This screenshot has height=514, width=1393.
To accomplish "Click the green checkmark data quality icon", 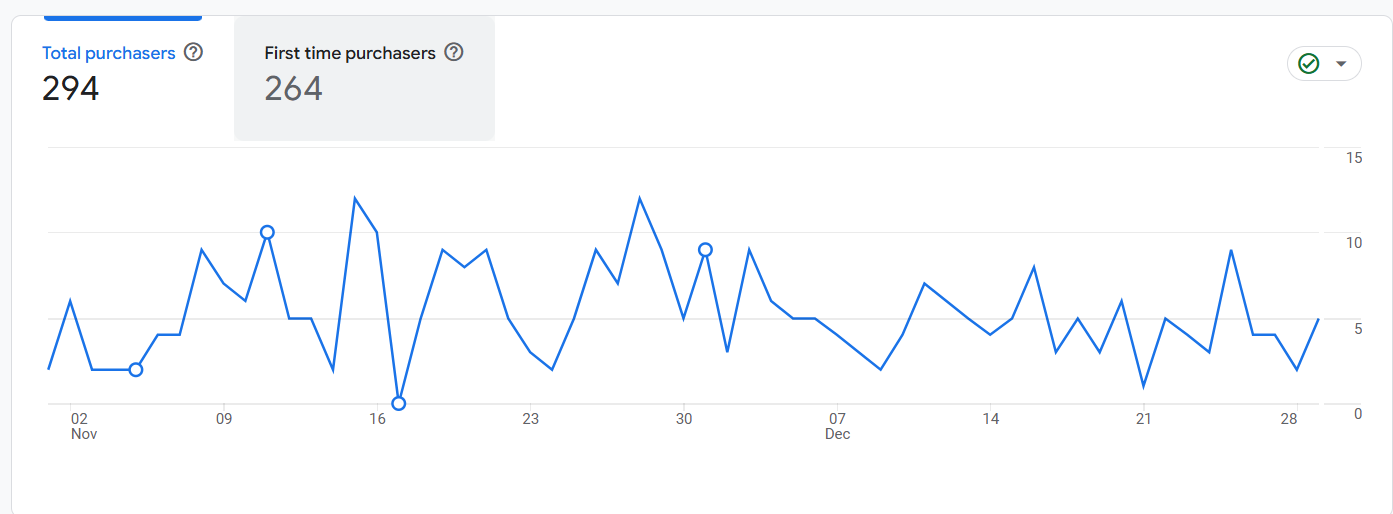I will pos(1308,64).
